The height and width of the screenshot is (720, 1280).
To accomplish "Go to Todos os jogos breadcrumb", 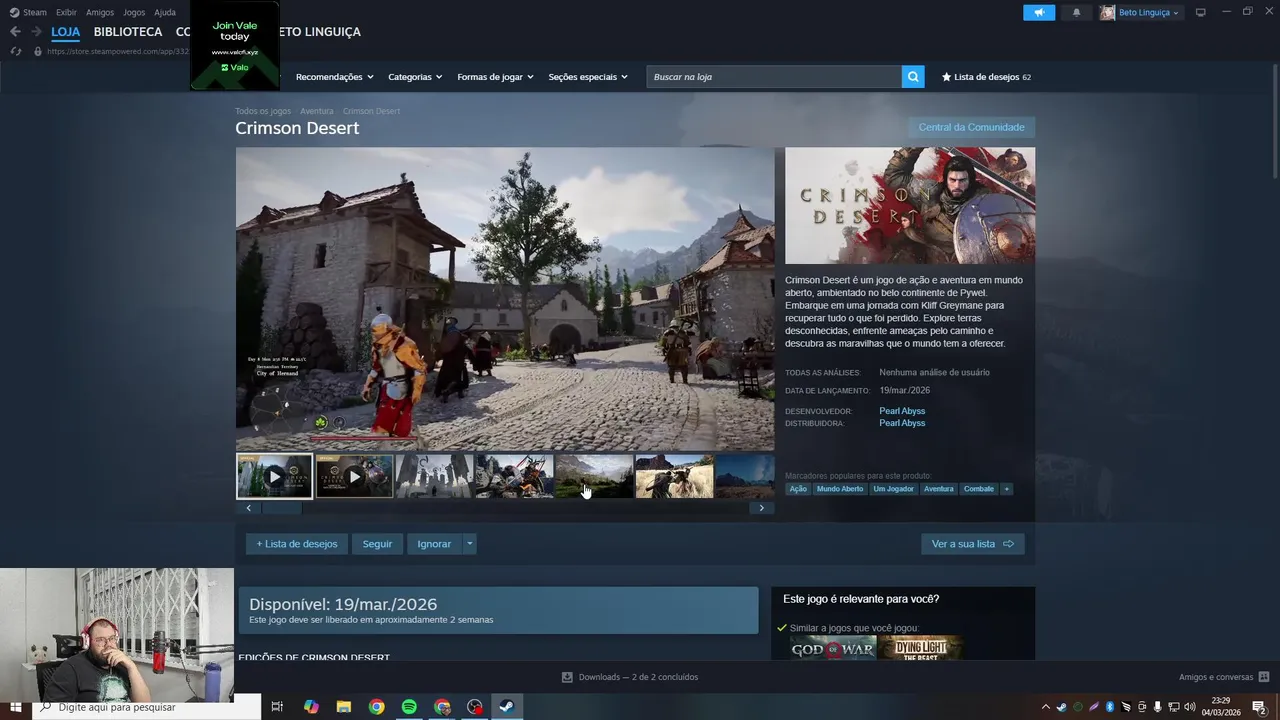I will 263,111.
